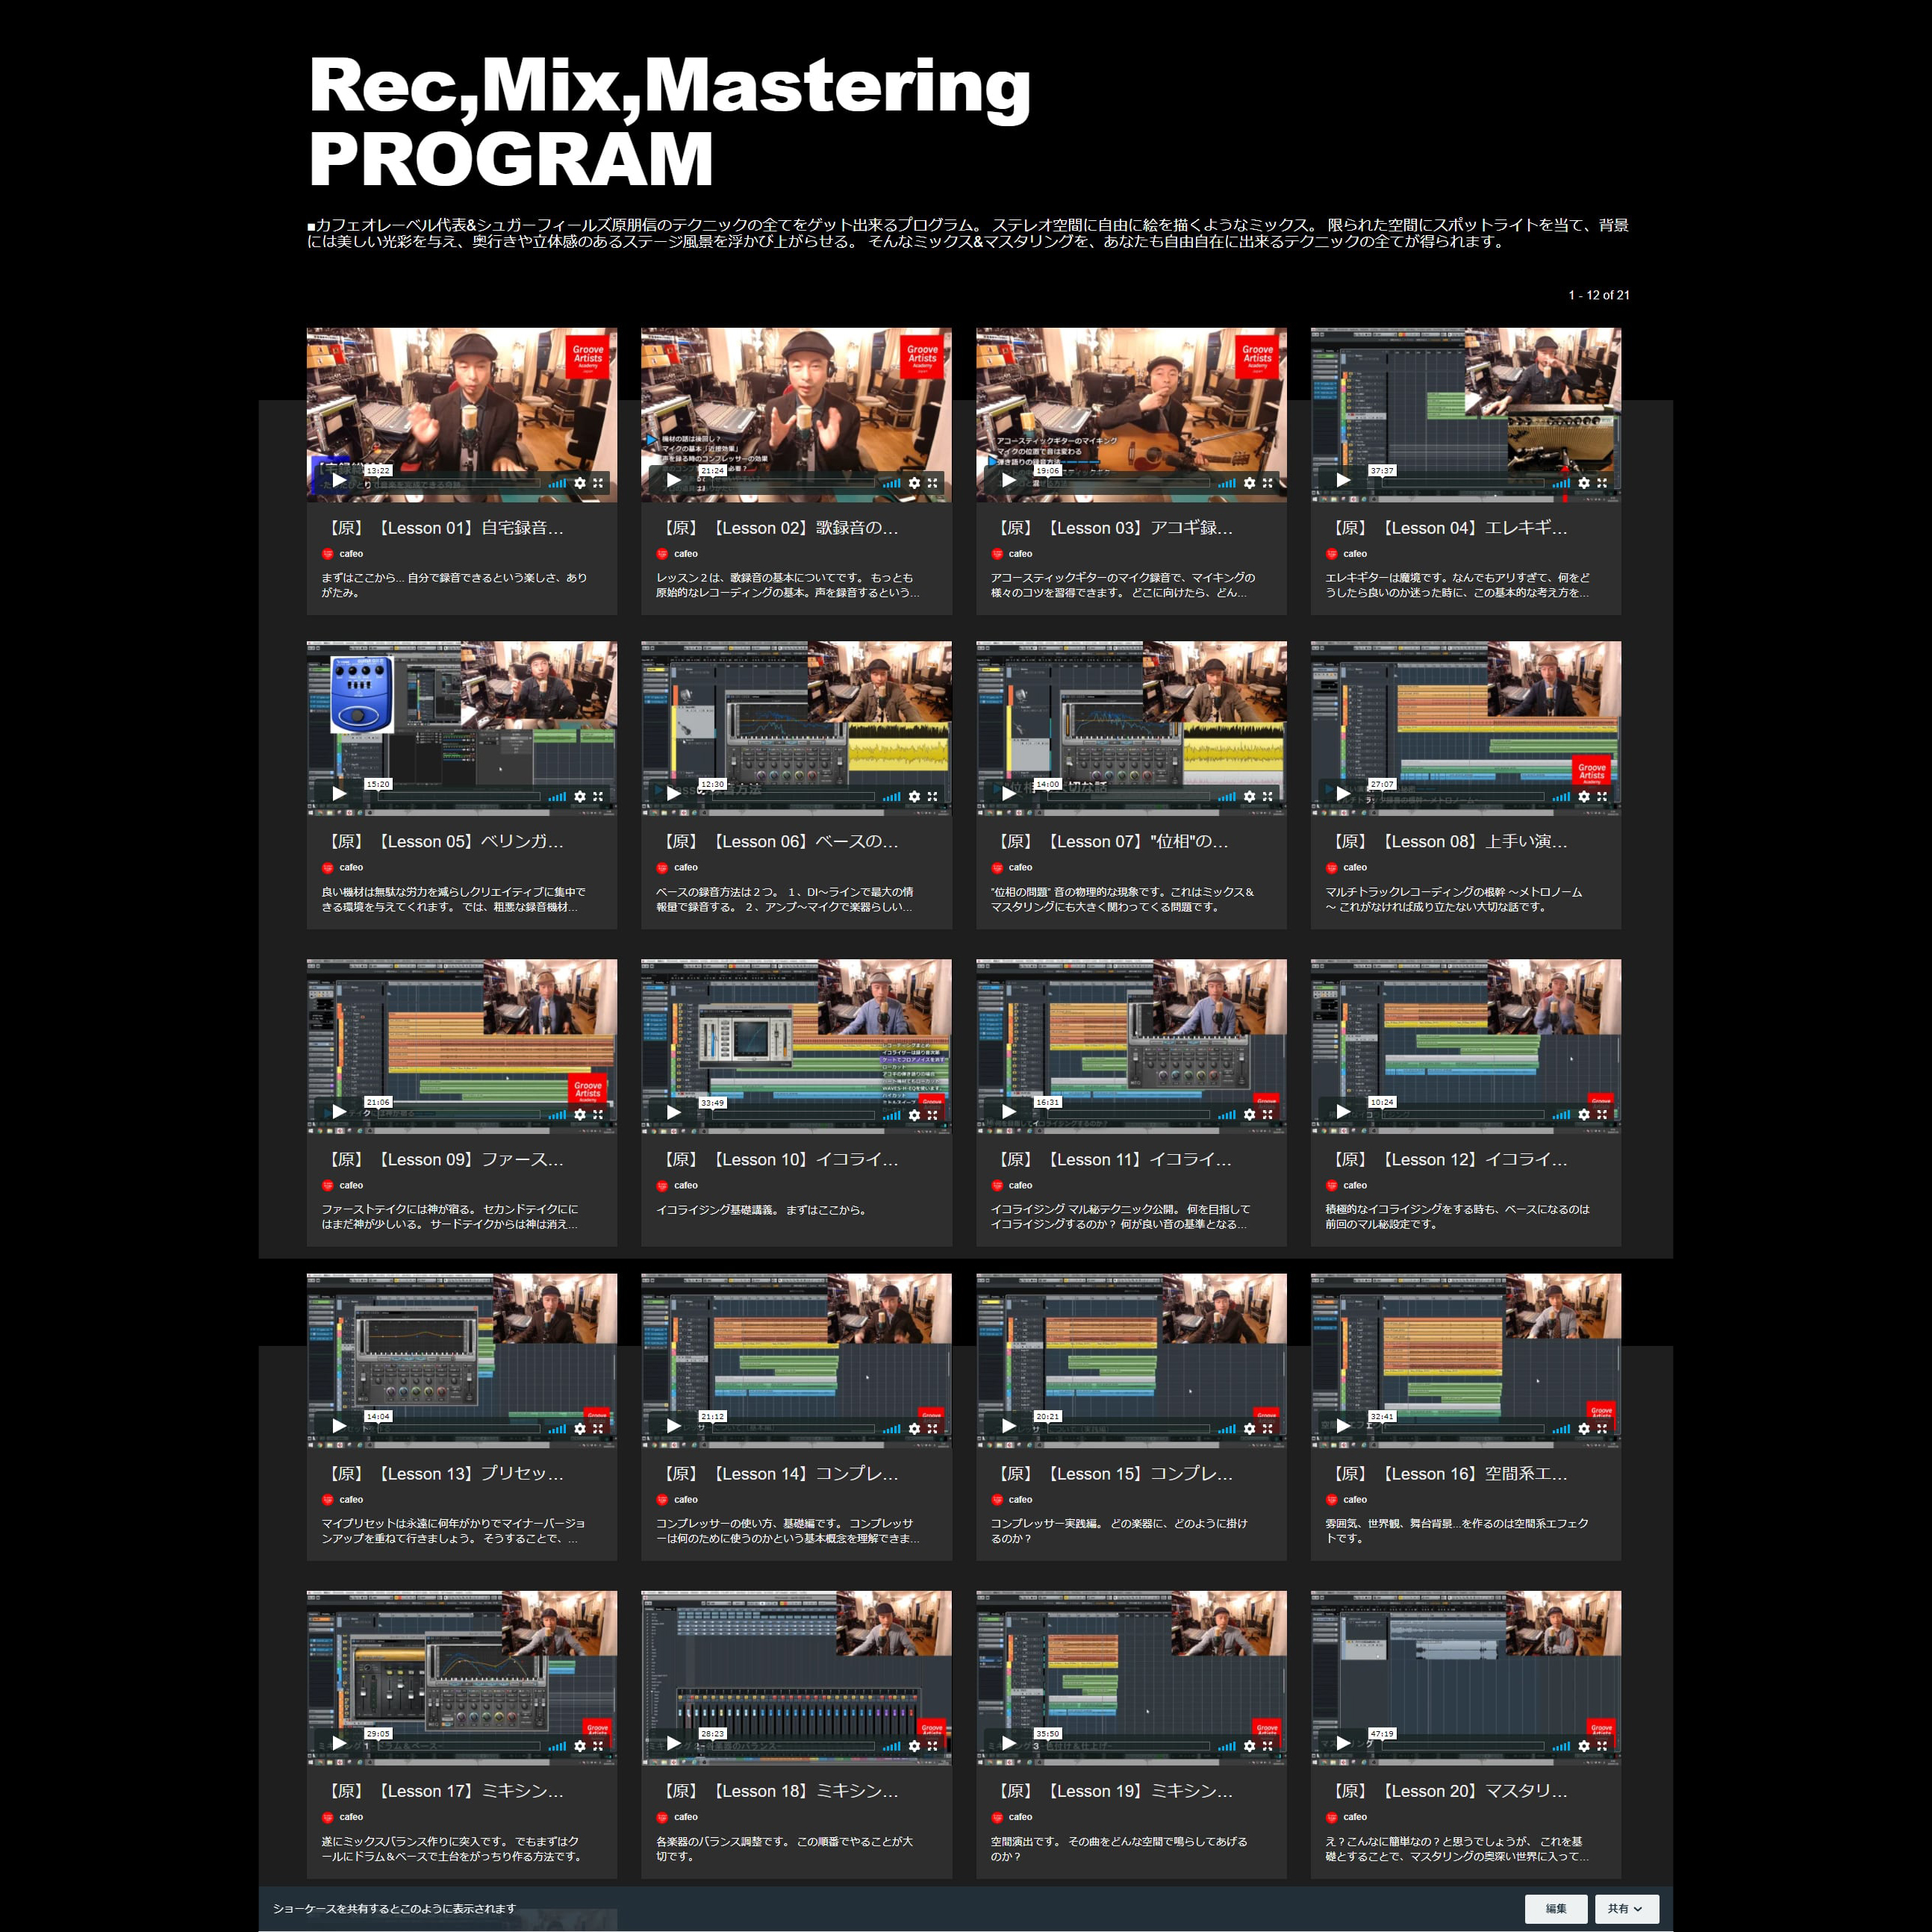
Task: Open quality settings menu on Lesson 06 player
Action: tap(917, 797)
